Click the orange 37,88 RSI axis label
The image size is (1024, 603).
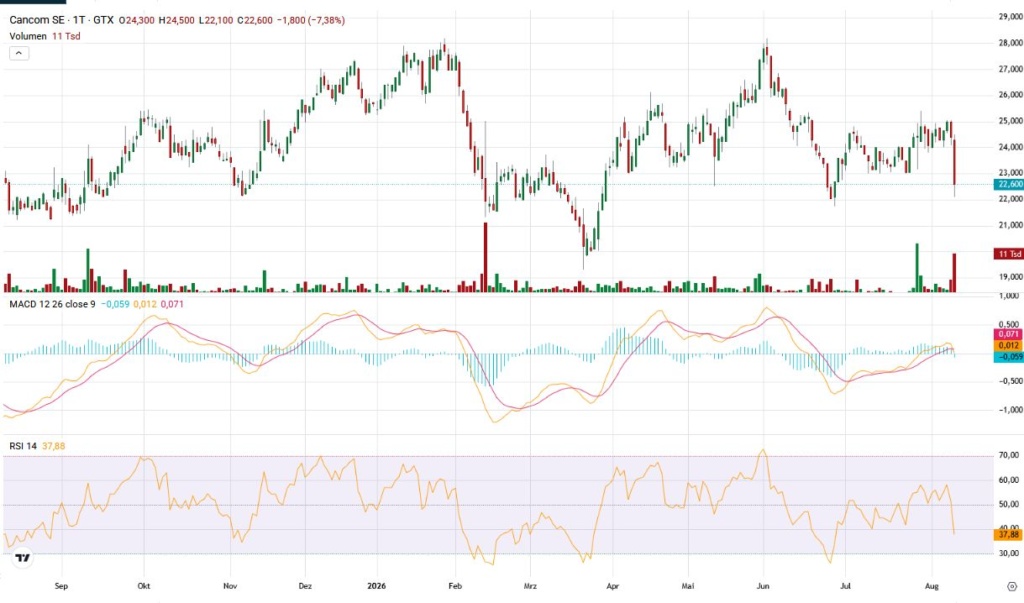[1008, 534]
